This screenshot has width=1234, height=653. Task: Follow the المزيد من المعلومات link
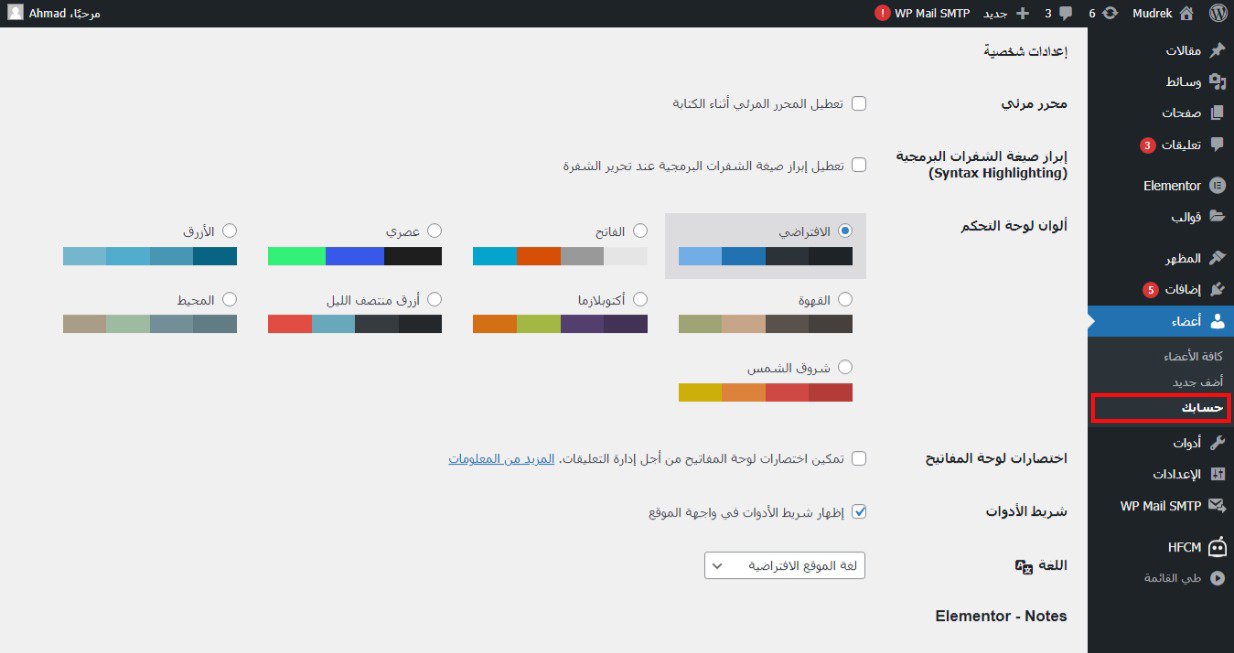click(x=501, y=459)
